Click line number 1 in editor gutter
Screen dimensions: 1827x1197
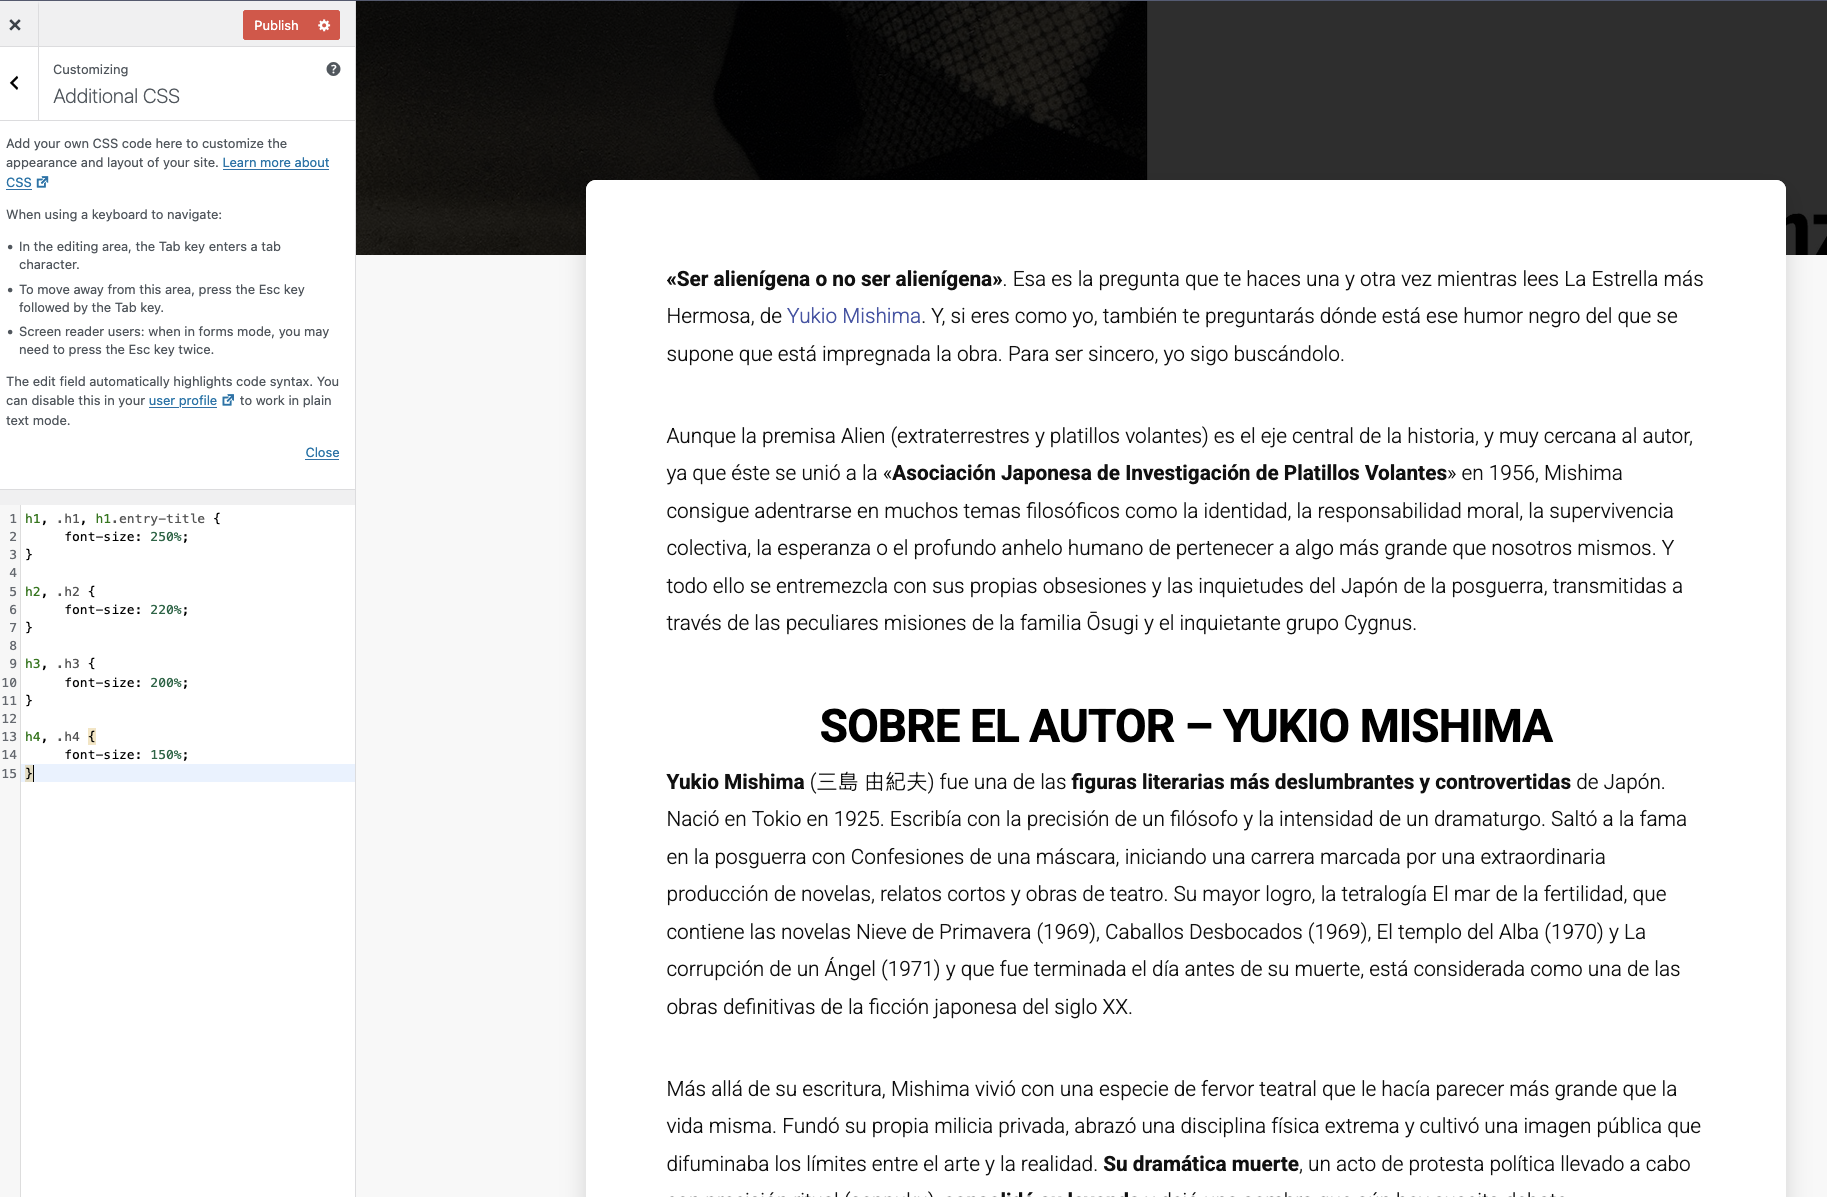pos(13,519)
